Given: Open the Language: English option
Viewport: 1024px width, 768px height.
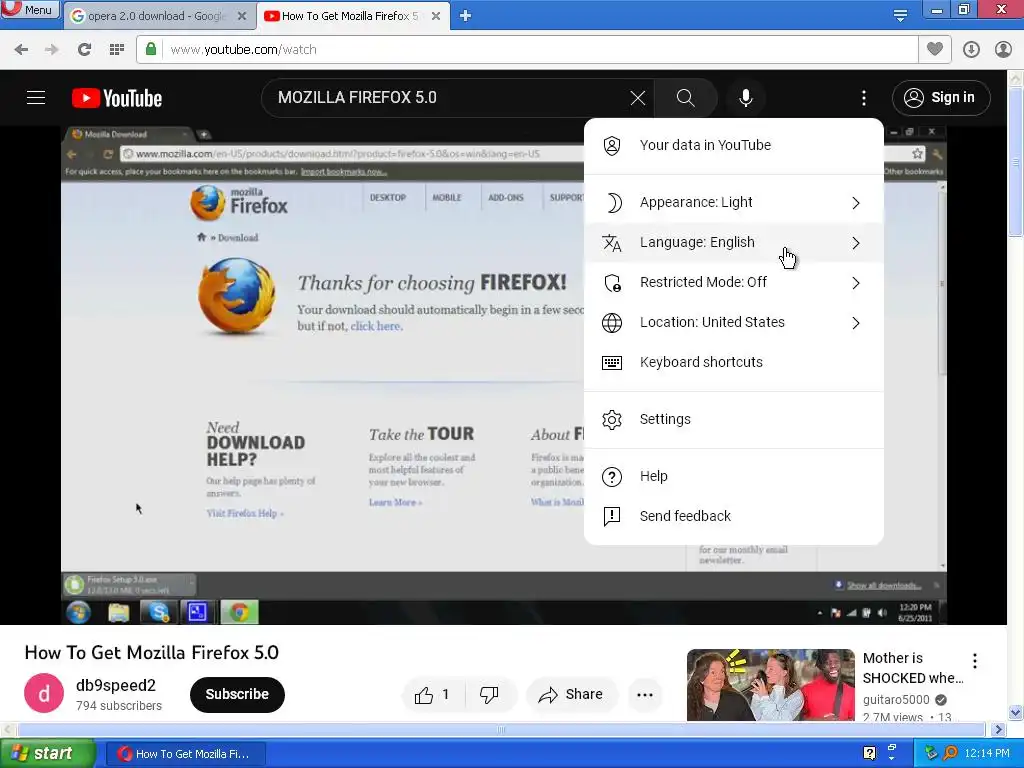Looking at the screenshot, I should 733,242.
